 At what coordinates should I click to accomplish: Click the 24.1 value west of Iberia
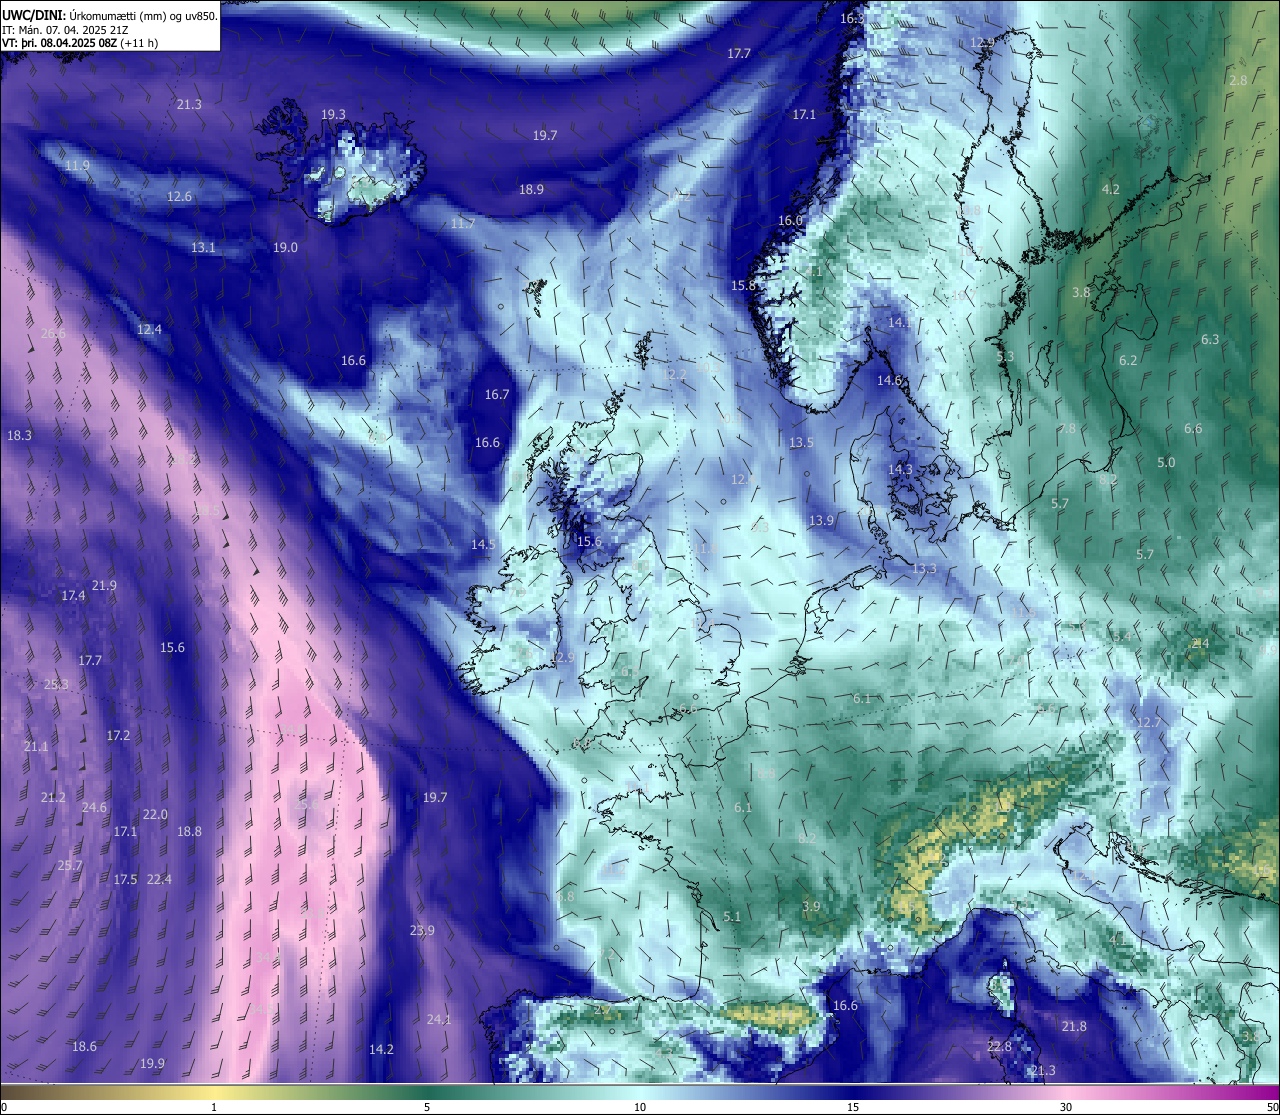coord(439,1020)
